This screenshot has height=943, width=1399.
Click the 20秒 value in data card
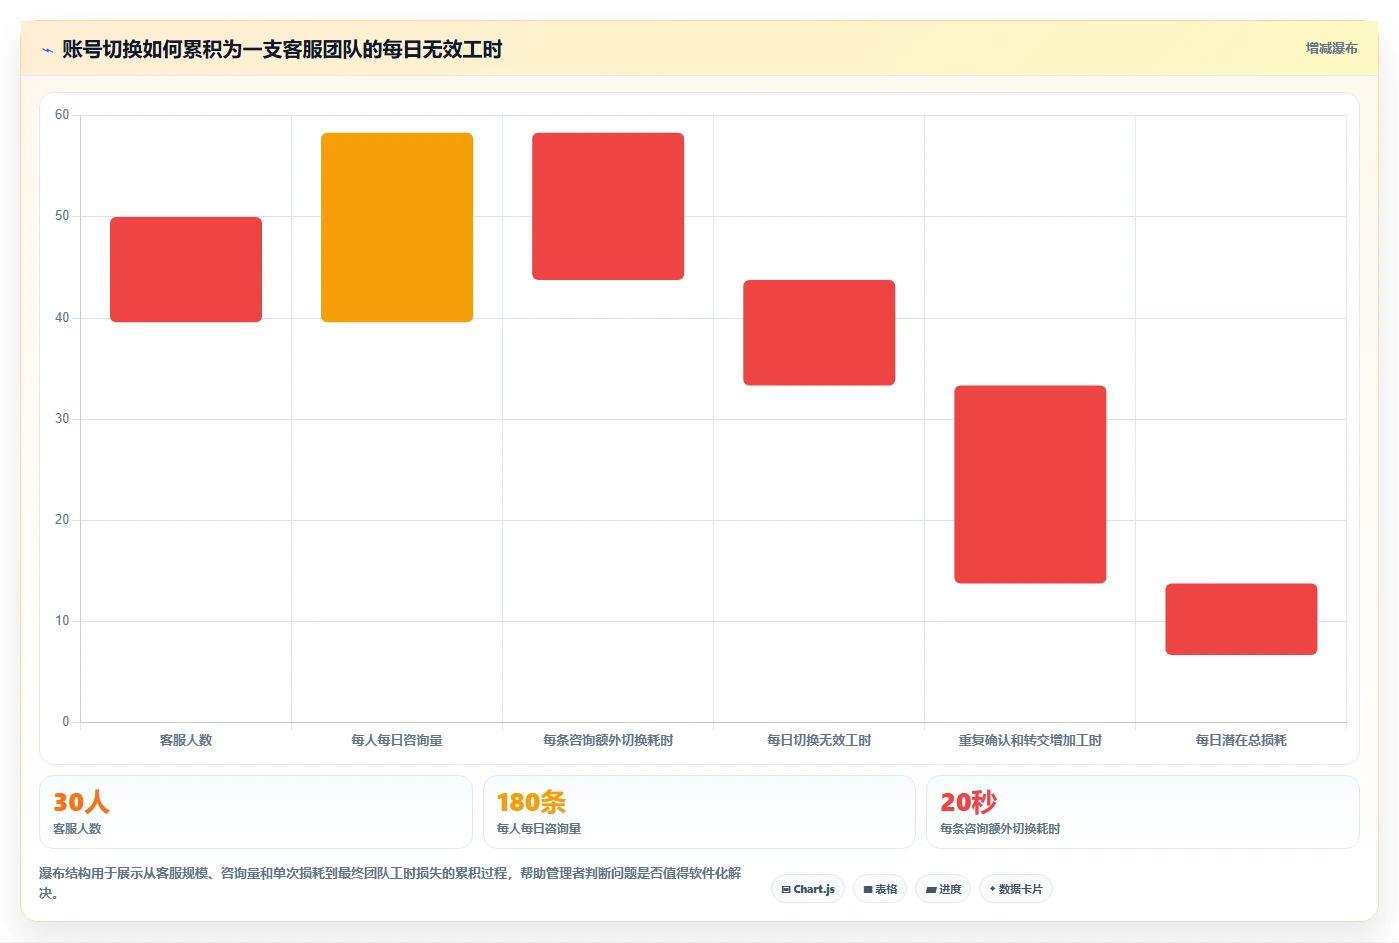(968, 802)
